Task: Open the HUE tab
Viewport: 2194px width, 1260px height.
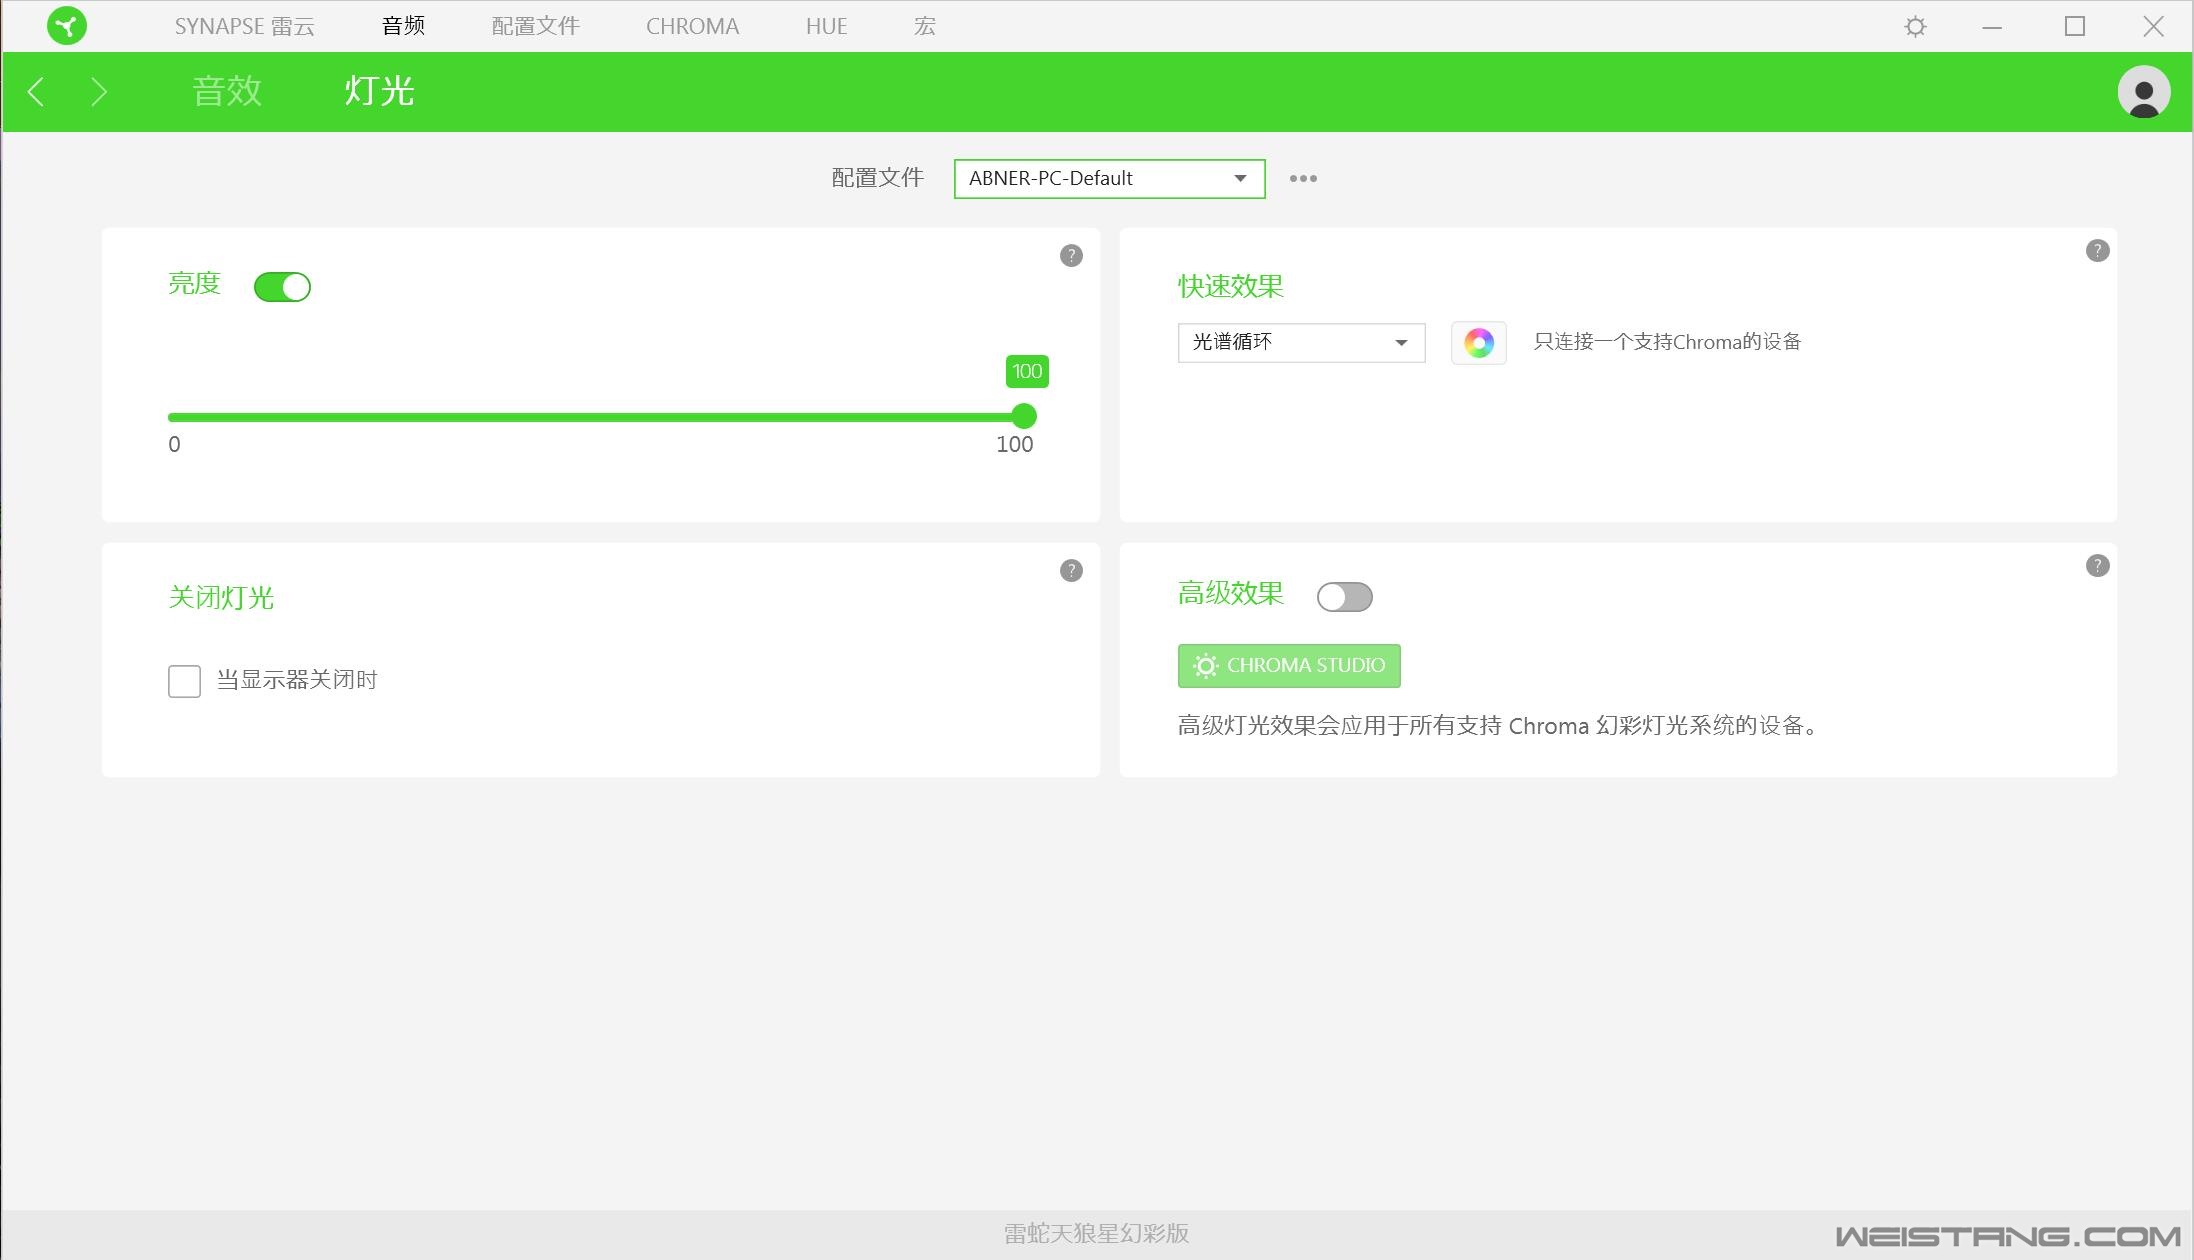Action: click(x=827, y=26)
